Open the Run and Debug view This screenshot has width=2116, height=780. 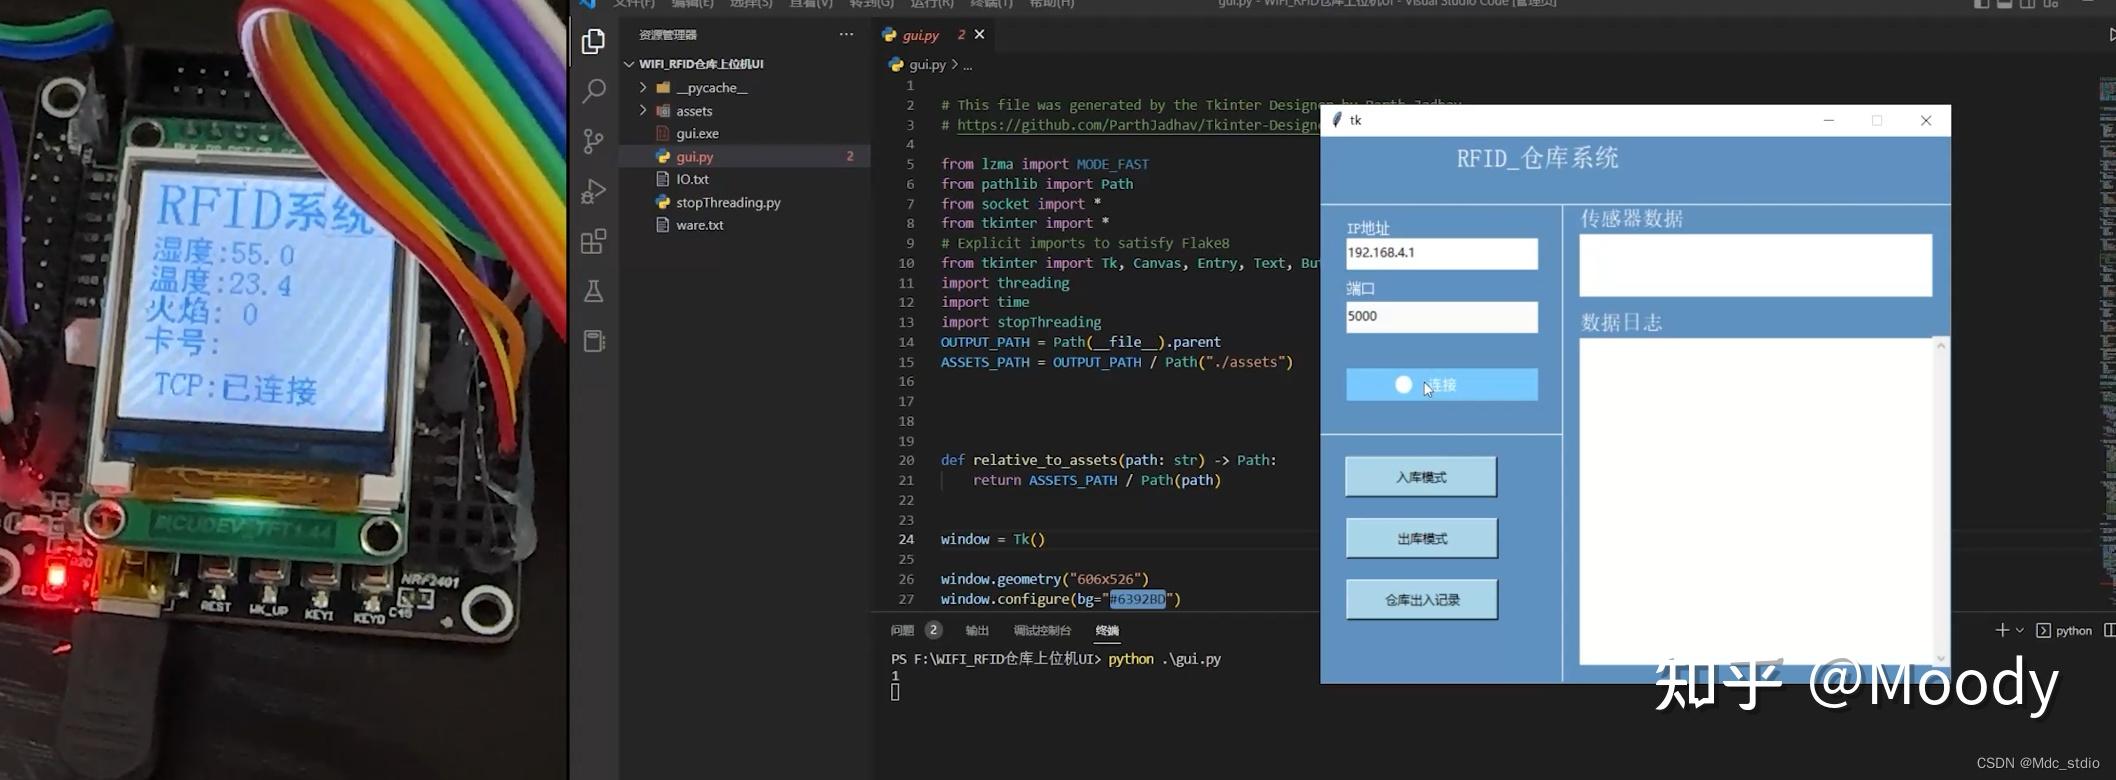(593, 191)
